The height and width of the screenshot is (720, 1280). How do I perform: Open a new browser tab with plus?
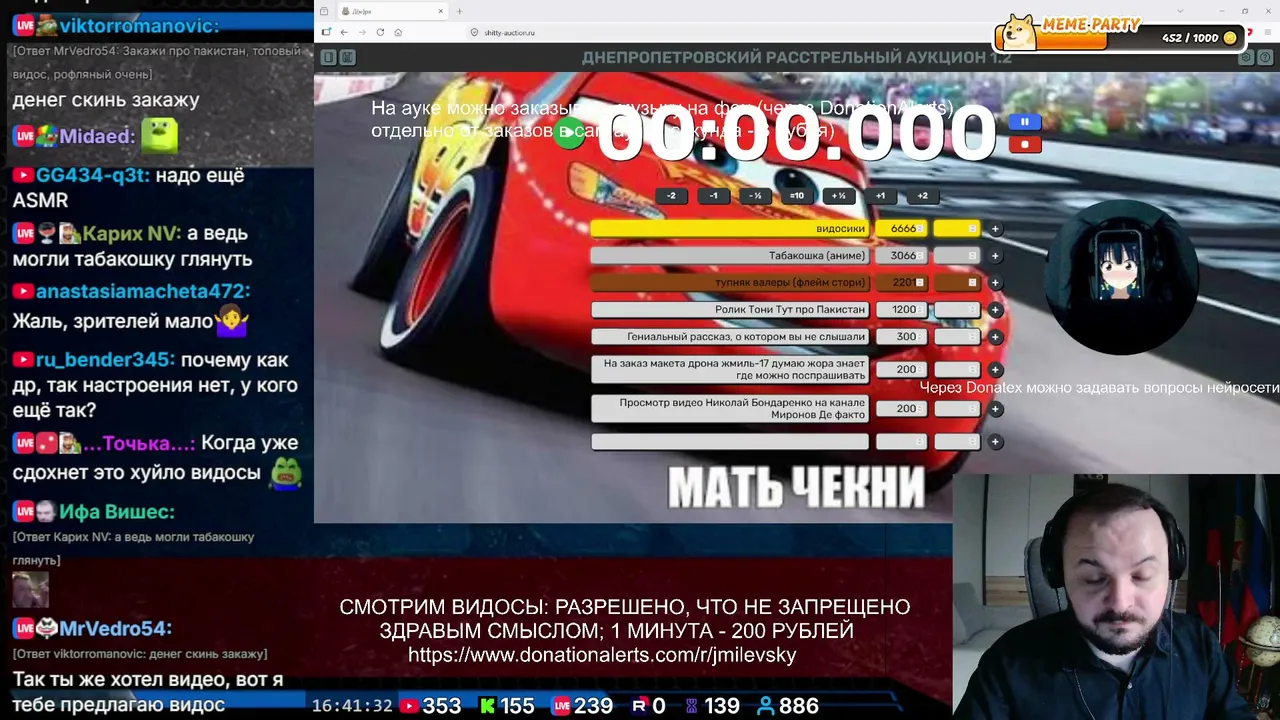point(459,11)
